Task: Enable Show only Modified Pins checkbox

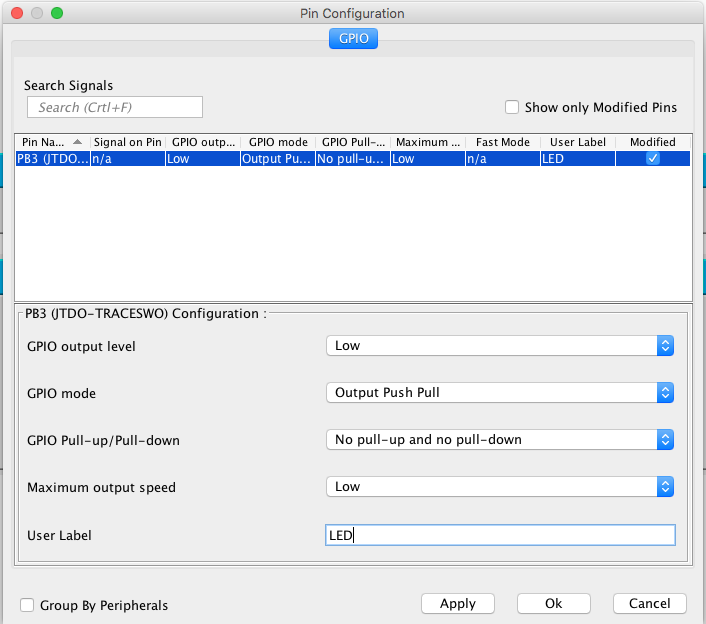Action: (x=512, y=107)
